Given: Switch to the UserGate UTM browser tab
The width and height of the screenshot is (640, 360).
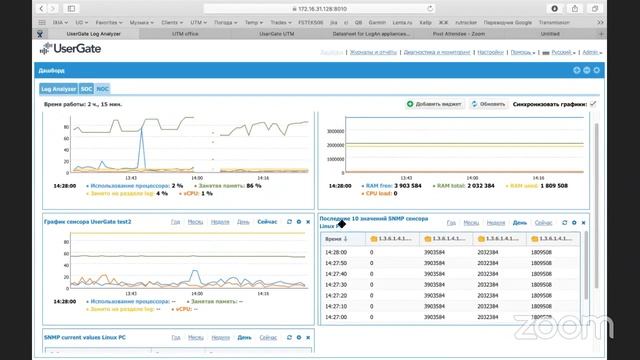Looking at the screenshot, I should [x=276, y=34].
